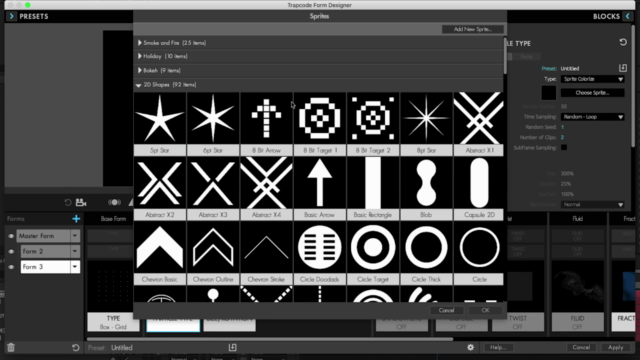Confirm sprite choice with OK
This screenshot has height=360, width=640.
point(485,310)
